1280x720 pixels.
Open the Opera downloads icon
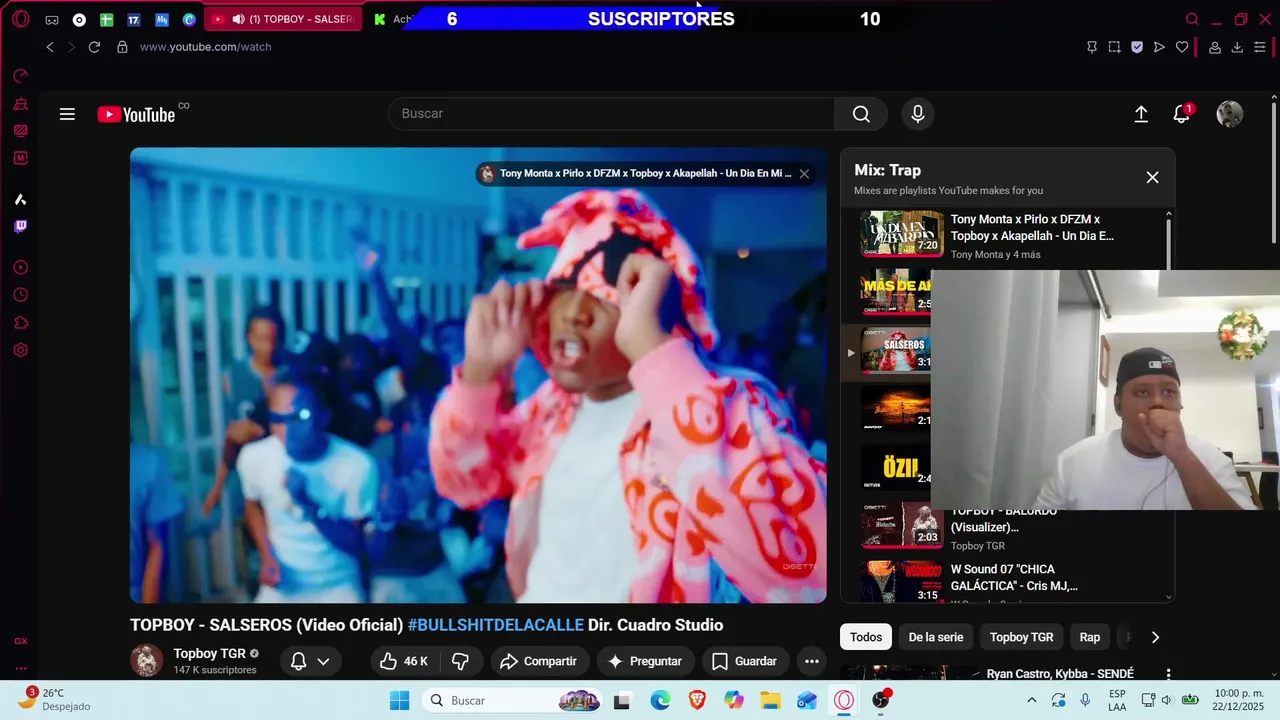1237,47
